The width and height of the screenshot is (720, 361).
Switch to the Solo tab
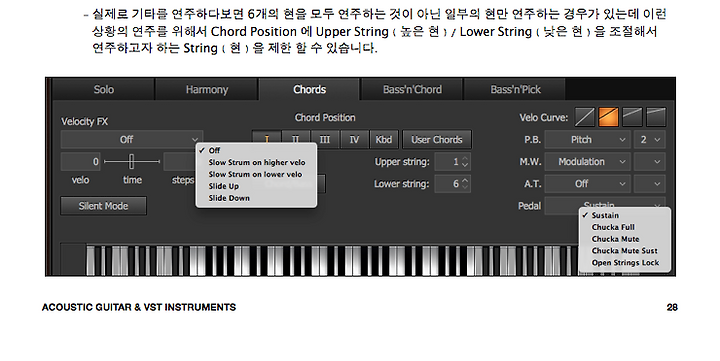click(x=103, y=90)
